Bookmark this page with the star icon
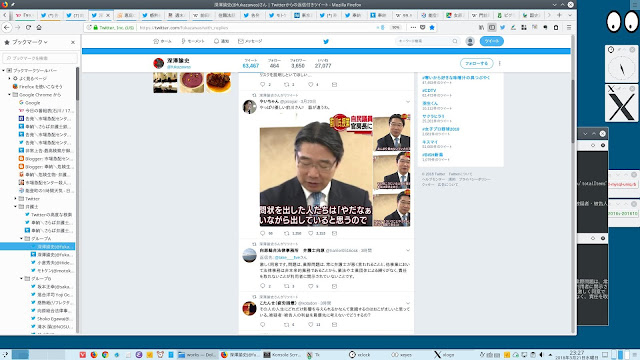 (432, 27)
